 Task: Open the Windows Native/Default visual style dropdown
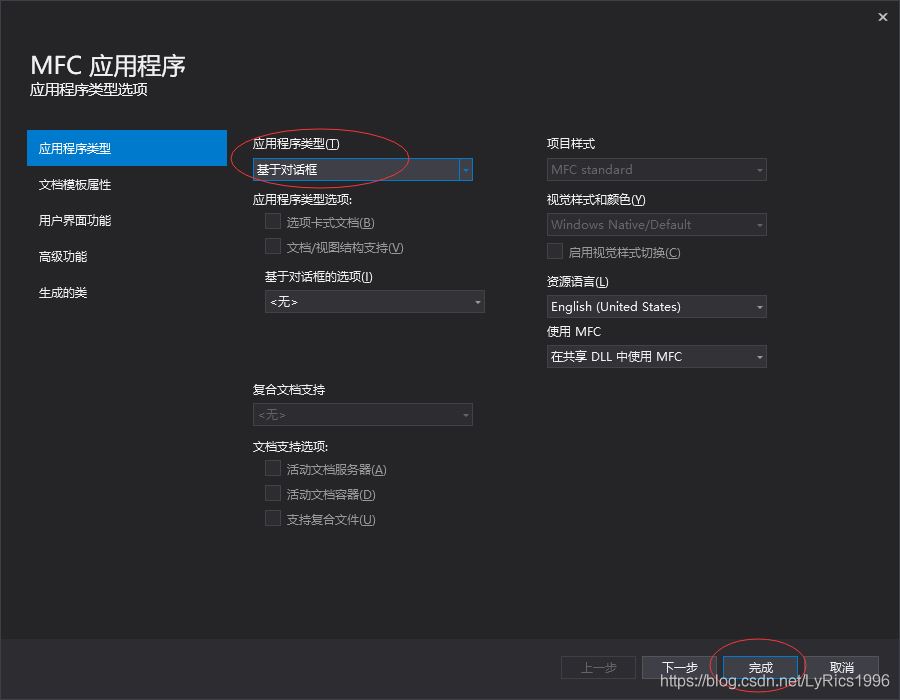click(x=656, y=224)
